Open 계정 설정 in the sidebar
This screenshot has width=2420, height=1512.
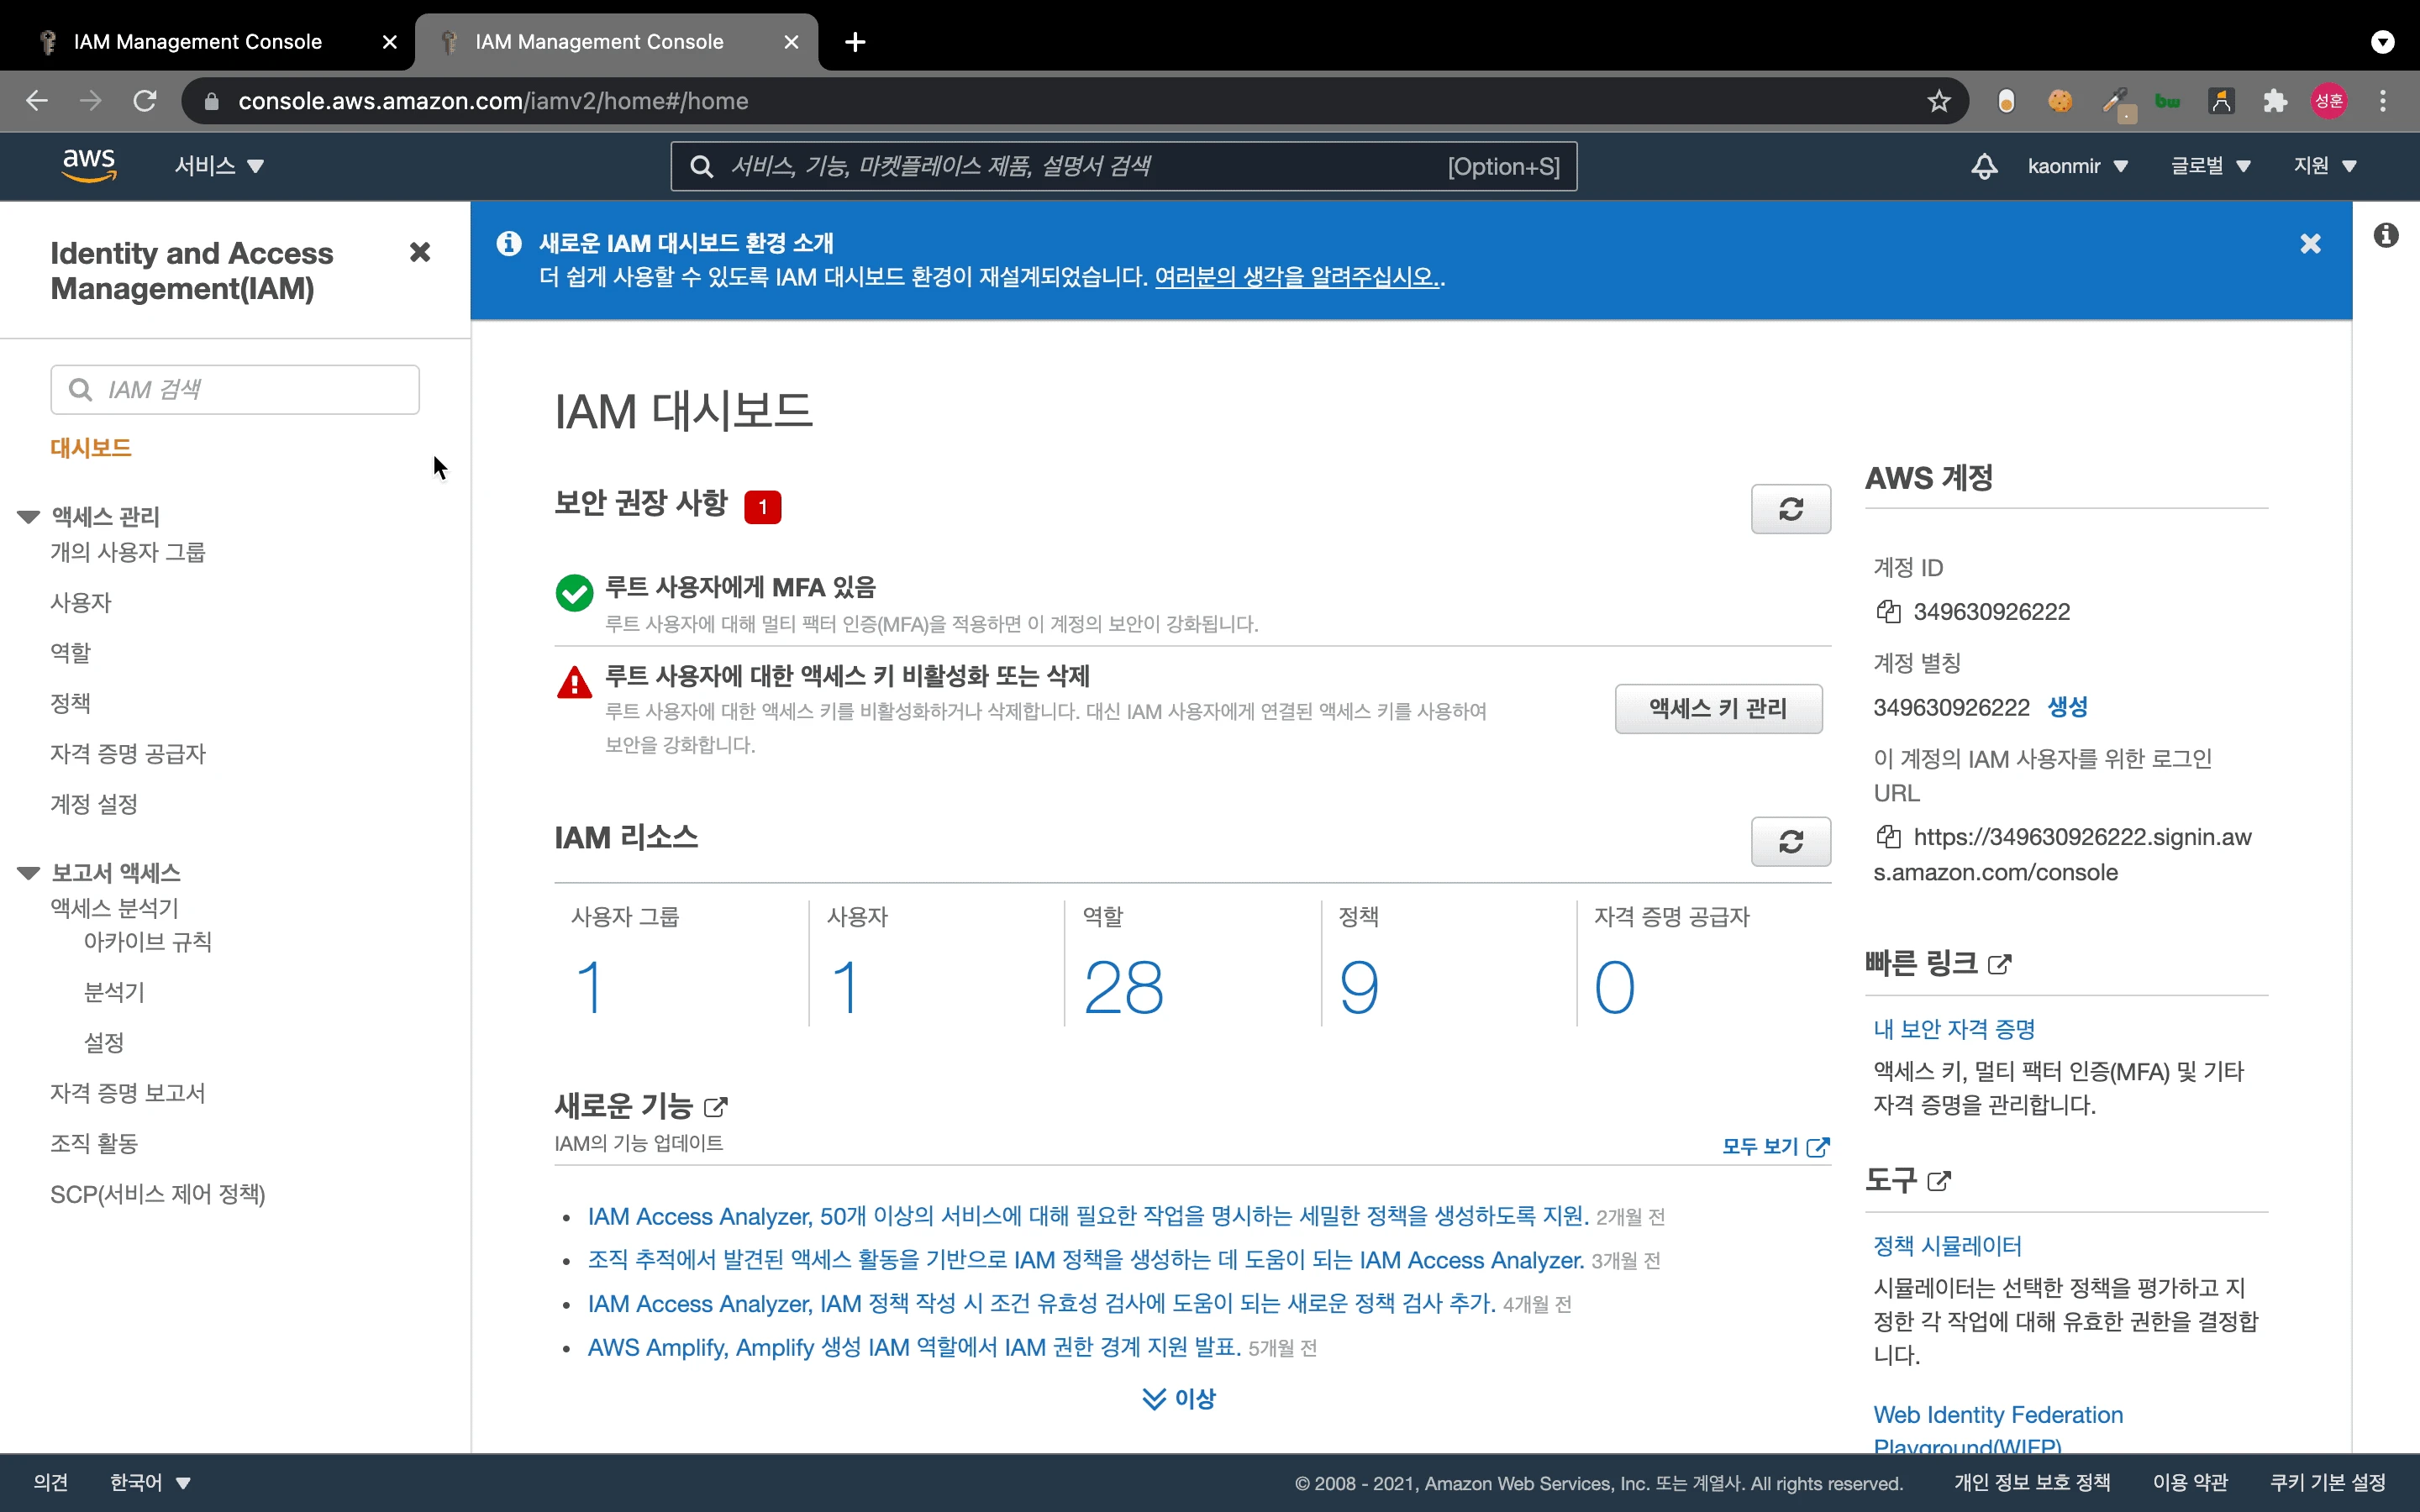coord(94,804)
